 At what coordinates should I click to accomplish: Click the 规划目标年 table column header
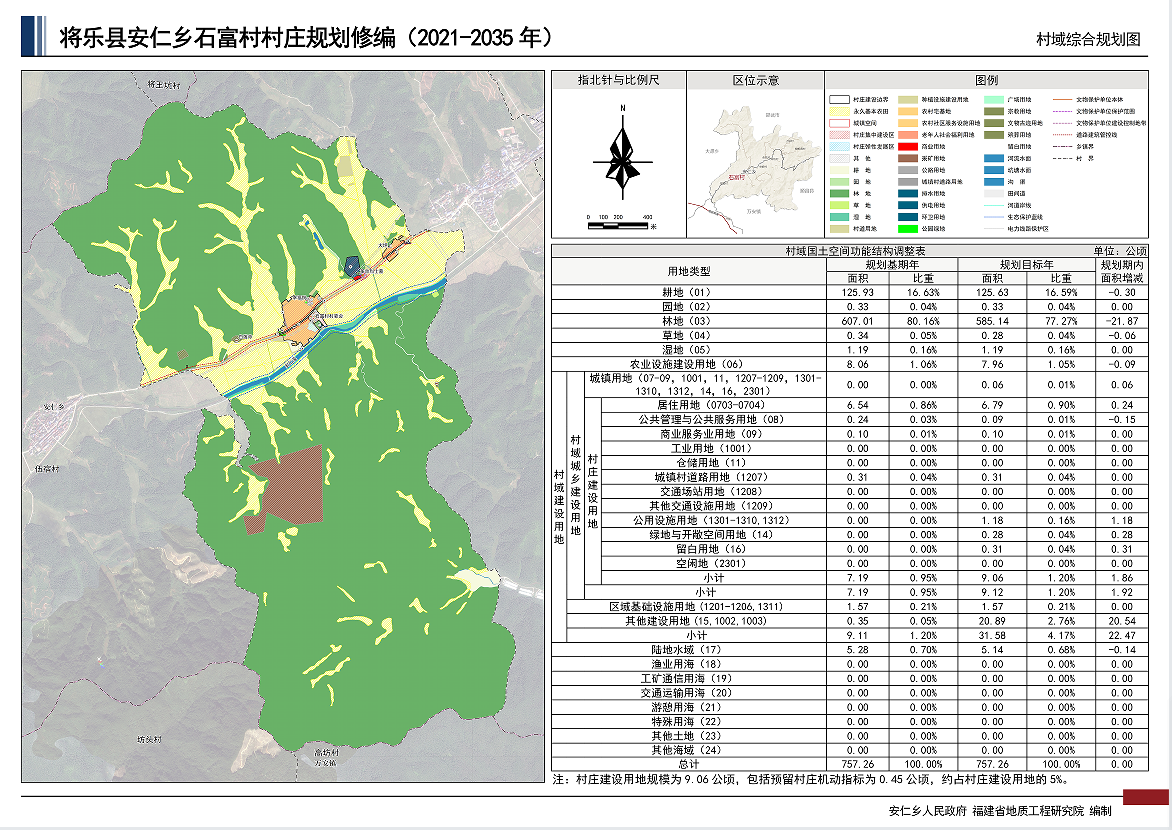[x=1005, y=265]
